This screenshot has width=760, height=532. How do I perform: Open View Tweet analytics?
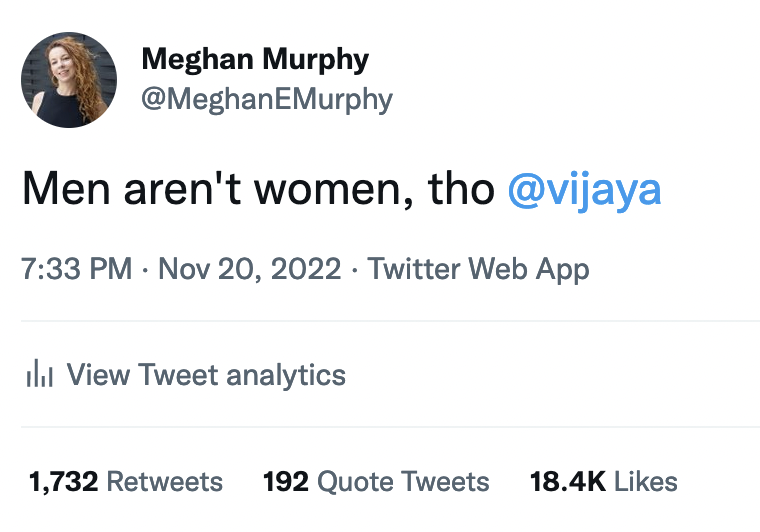pyautogui.click(x=205, y=375)
